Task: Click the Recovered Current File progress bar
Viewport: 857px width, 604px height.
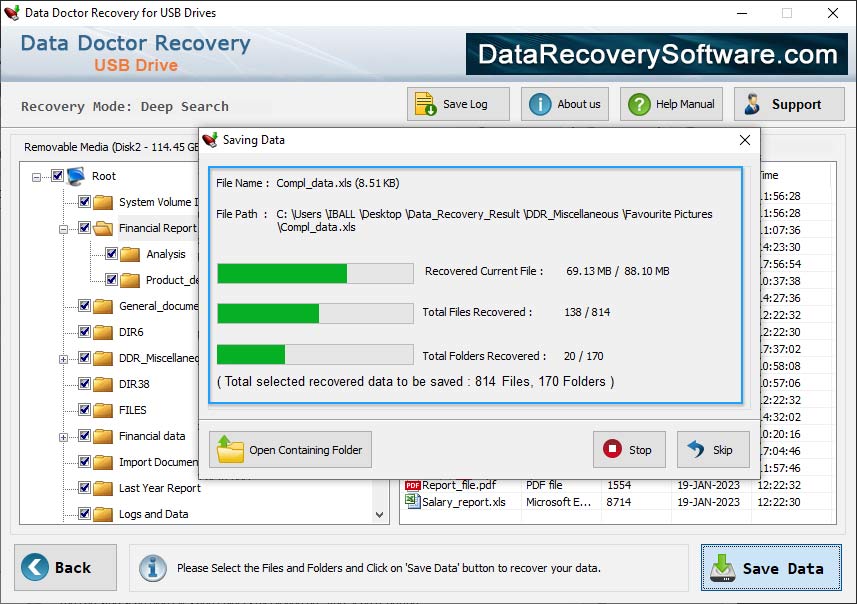Action: (x=313, y=272)
